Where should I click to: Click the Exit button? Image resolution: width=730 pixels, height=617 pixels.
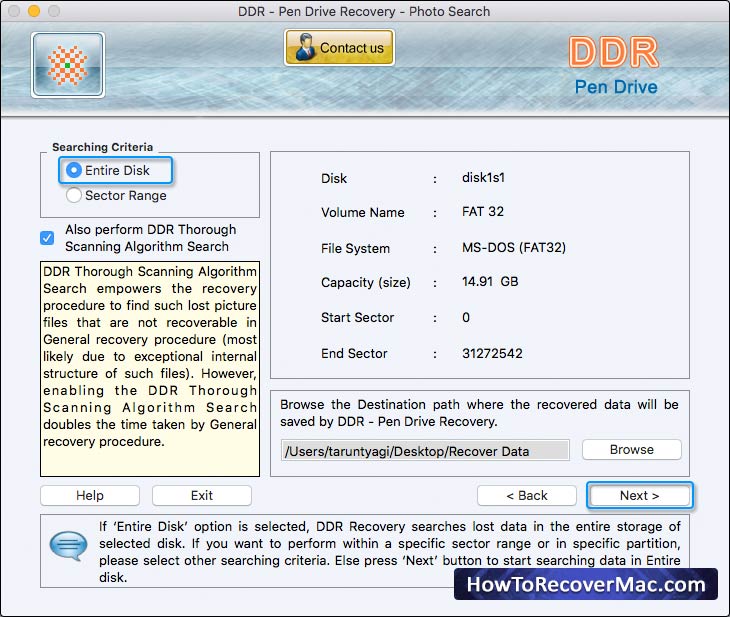[x=202, y=495]
